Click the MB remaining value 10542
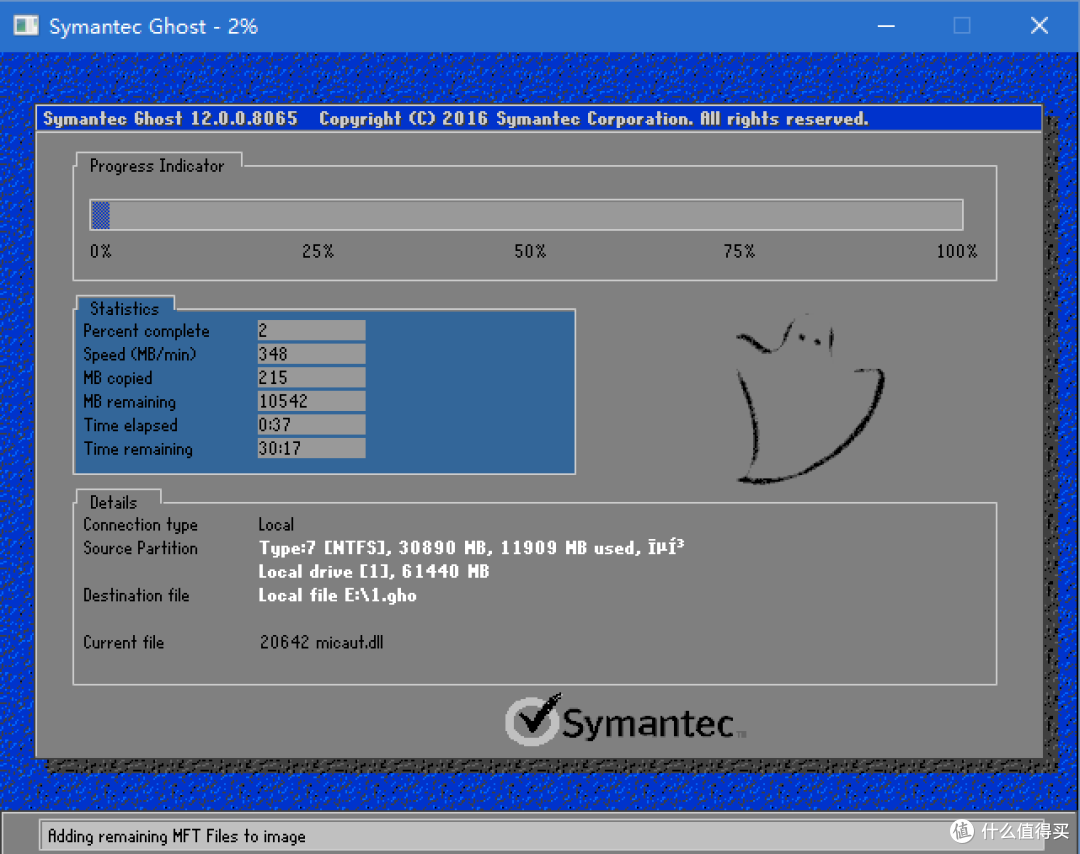 point(311,401)
